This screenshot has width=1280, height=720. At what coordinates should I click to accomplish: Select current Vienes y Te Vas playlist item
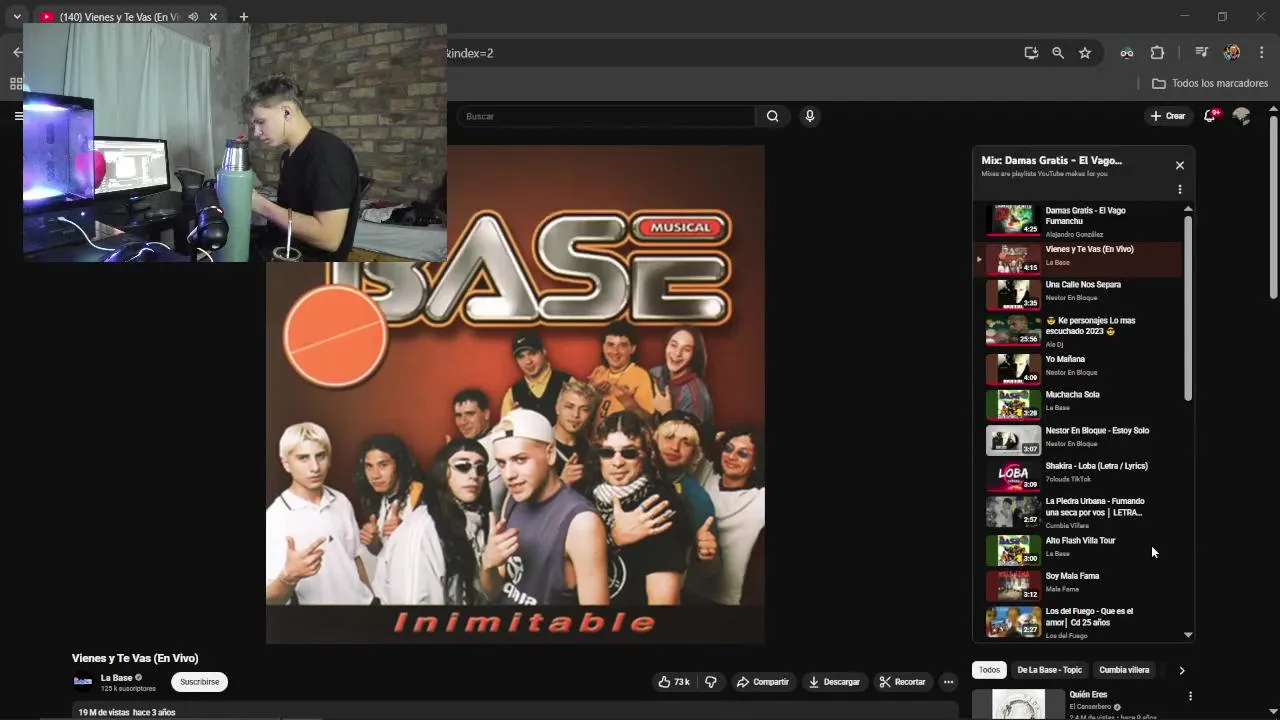[x=1079, y=258]
